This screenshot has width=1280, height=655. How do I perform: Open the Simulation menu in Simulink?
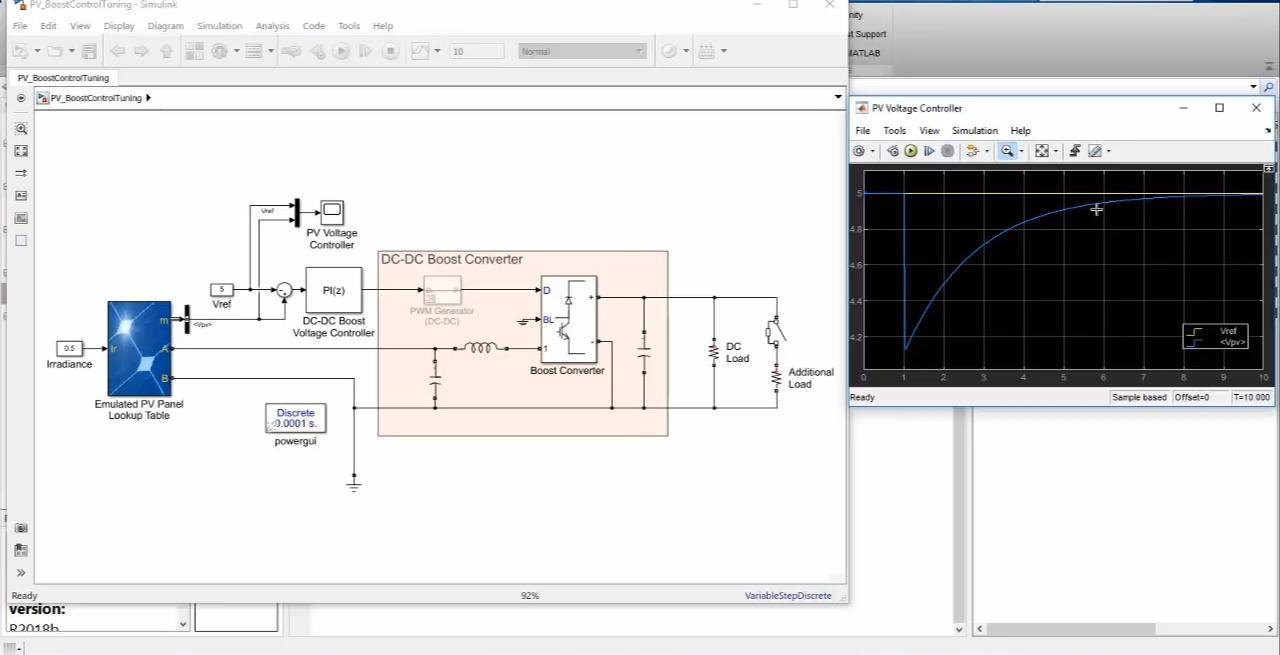click(219, 25)
